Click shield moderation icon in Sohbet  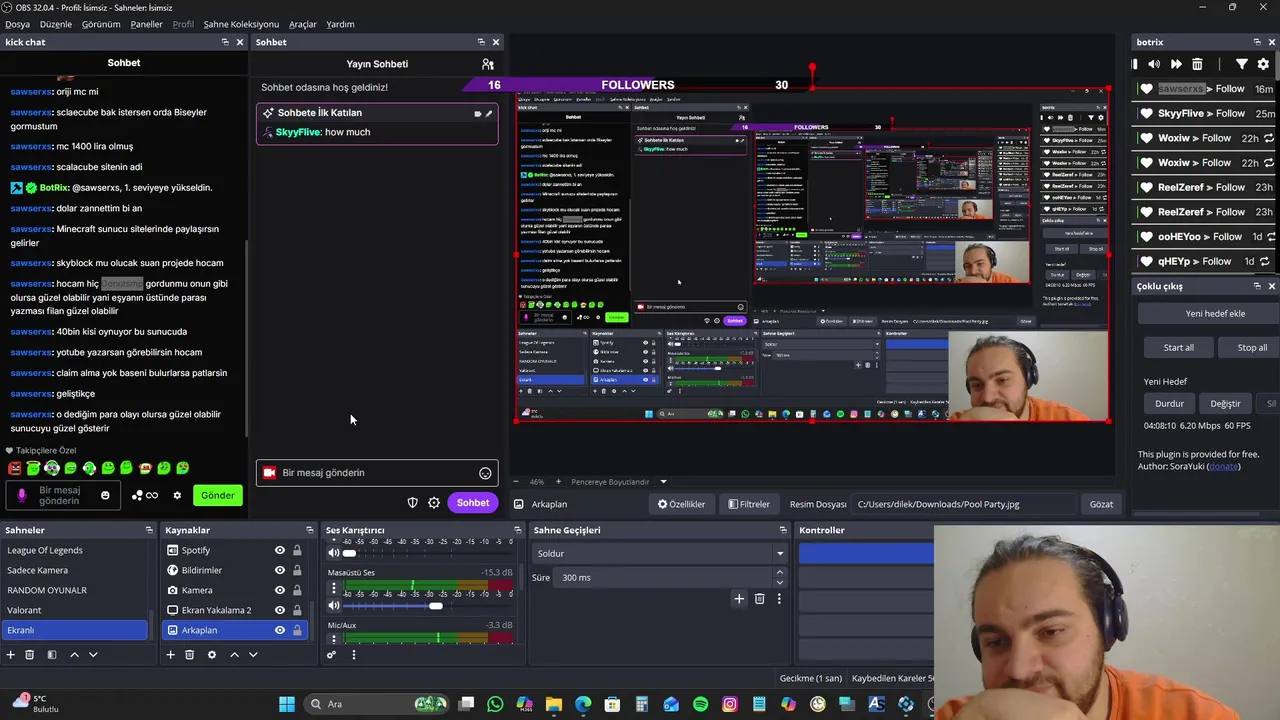pos(412,503)
